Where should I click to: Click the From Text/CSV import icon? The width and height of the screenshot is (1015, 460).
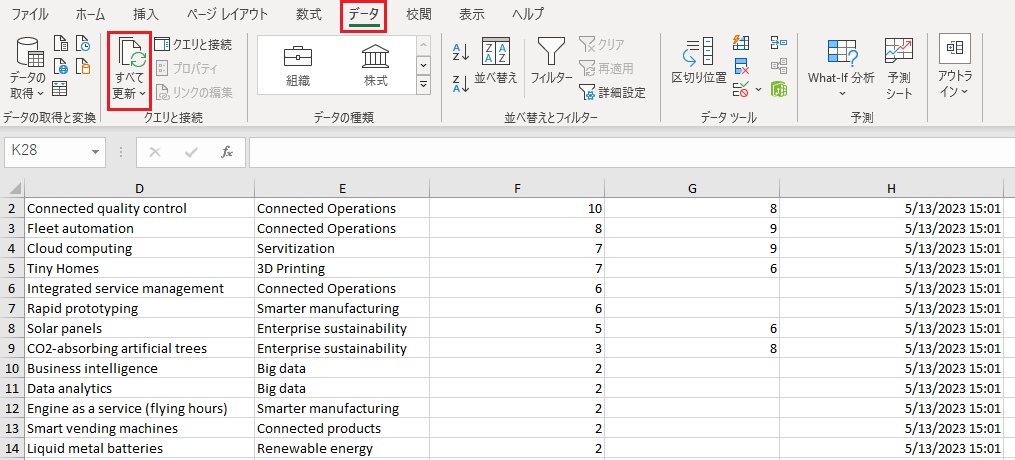click(x=61, y=45)
